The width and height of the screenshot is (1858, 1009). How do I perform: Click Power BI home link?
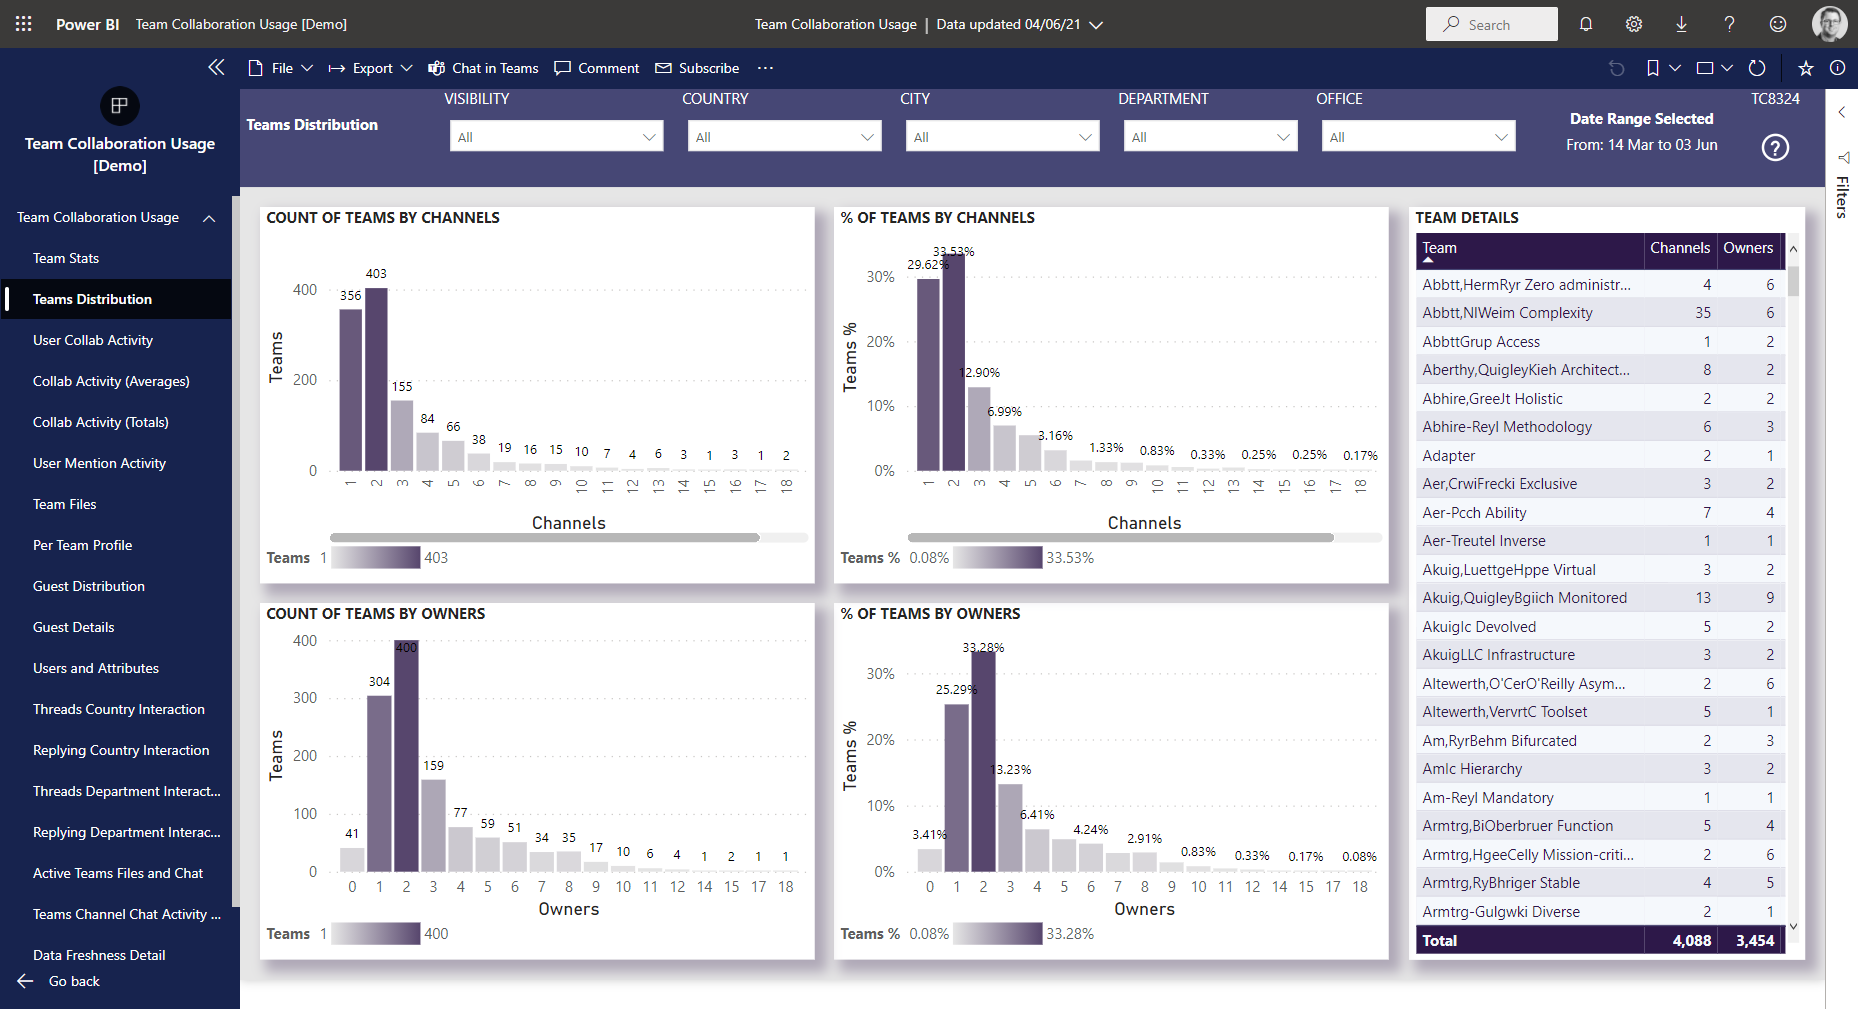click(87, 24)
